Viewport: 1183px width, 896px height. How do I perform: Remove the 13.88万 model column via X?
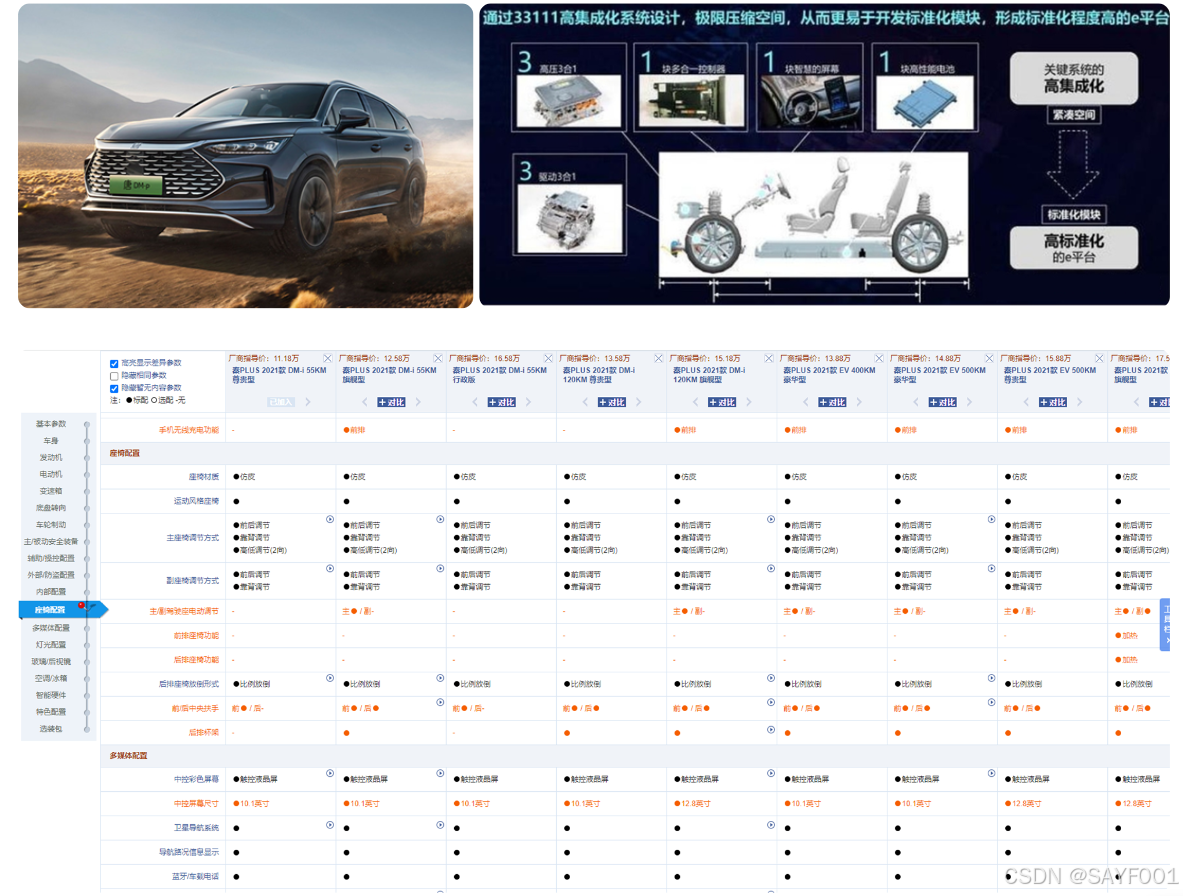tap(879, 358)
